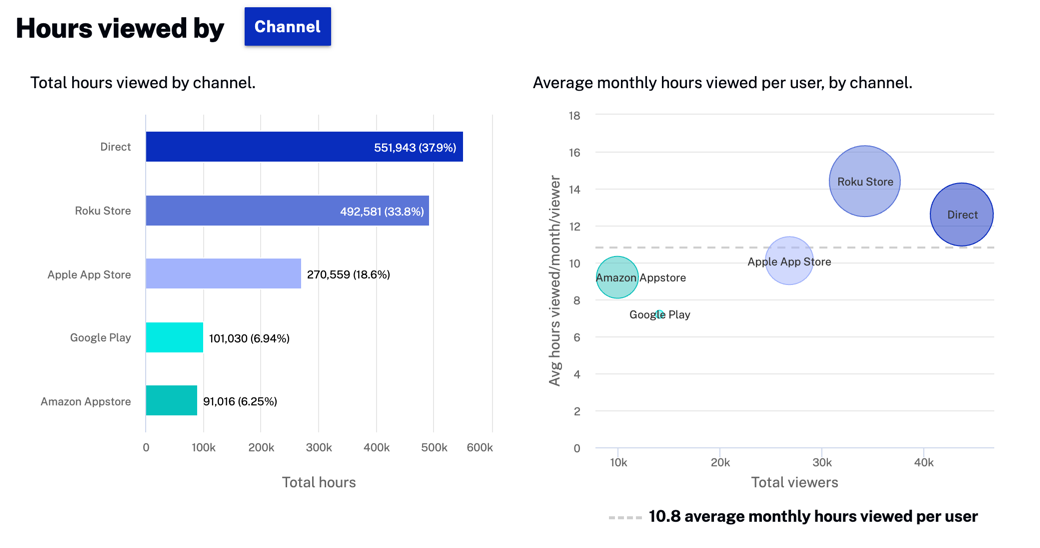Image resolution: width=1040 pixels, height=548 pixels.
Task: Click the blue Channel button
Action: click(287, 27)
